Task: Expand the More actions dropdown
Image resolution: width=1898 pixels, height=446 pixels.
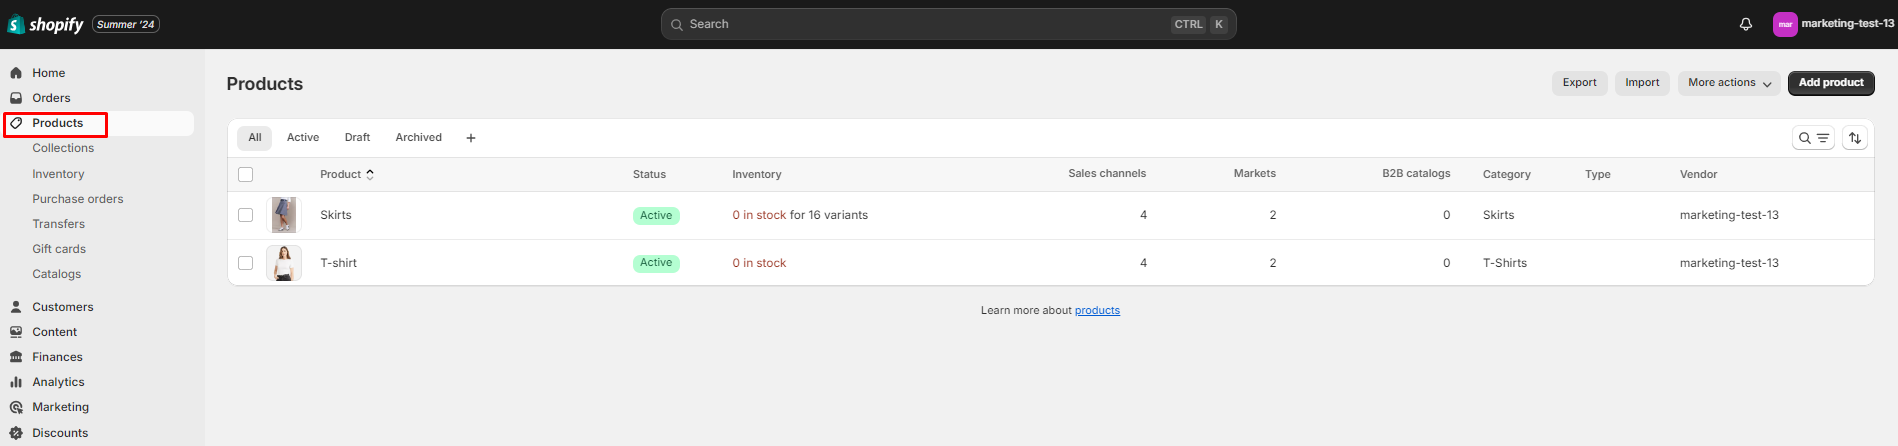Action: coord(1730,83)
